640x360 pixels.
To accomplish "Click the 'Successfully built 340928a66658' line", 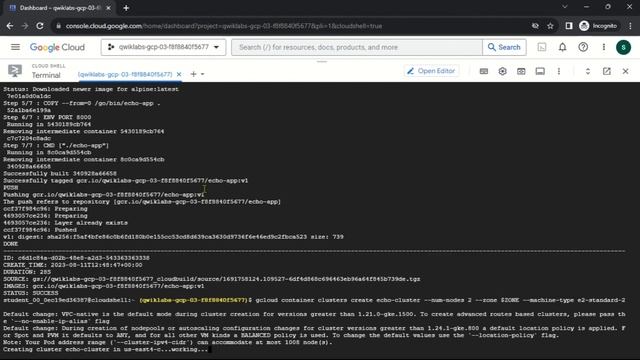I will [60, 173].
